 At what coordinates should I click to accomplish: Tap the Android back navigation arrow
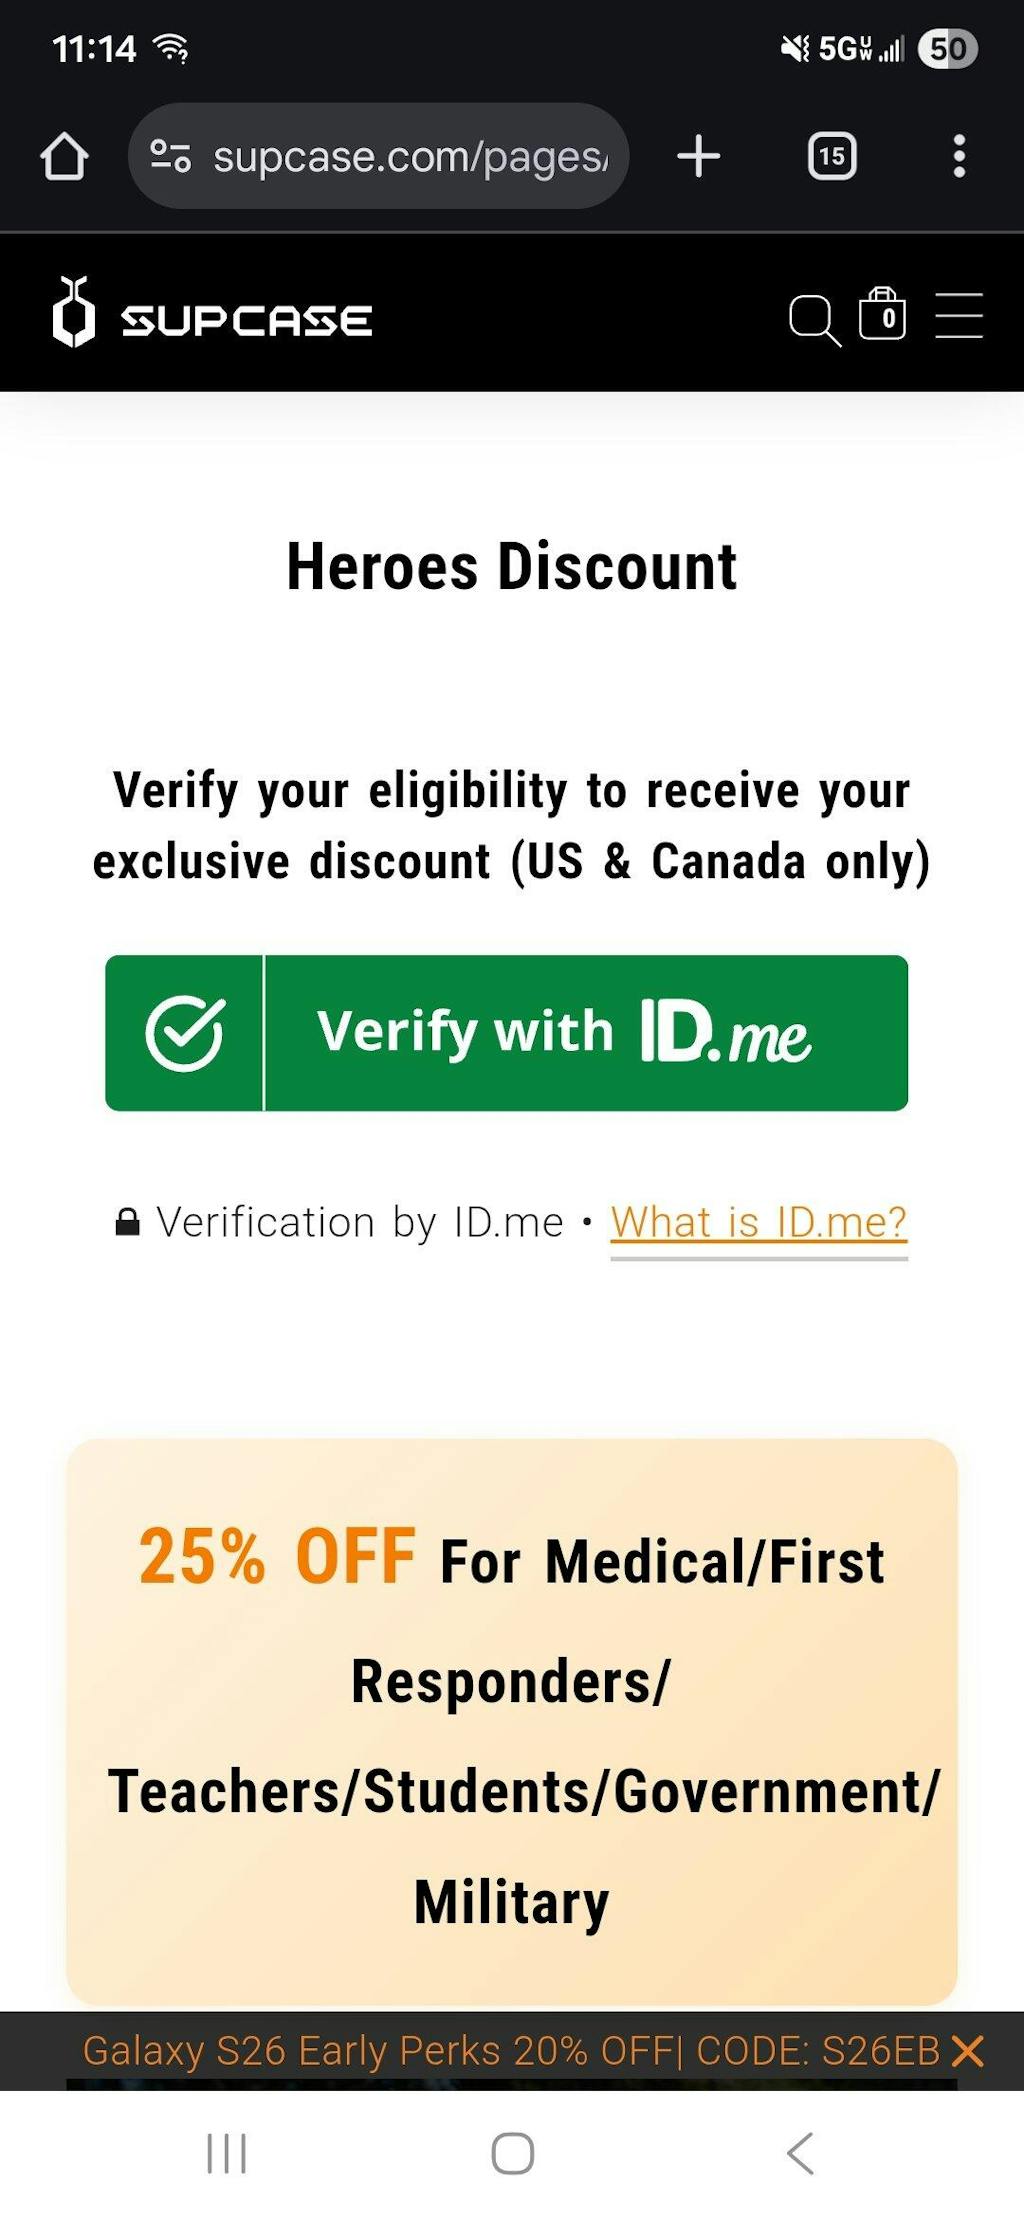[800, 2153]
